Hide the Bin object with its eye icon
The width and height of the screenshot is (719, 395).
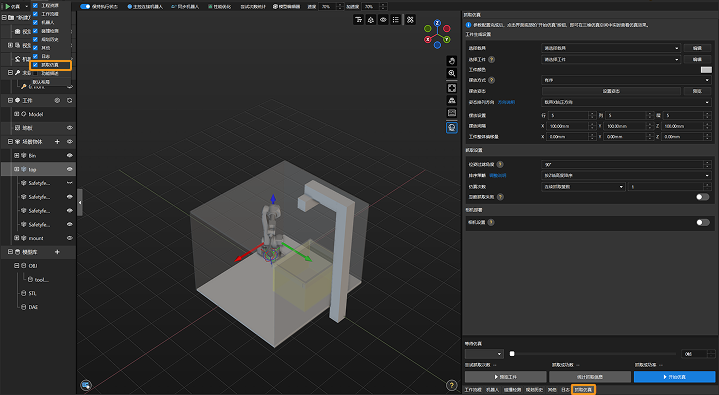click(x=70, y=156)
